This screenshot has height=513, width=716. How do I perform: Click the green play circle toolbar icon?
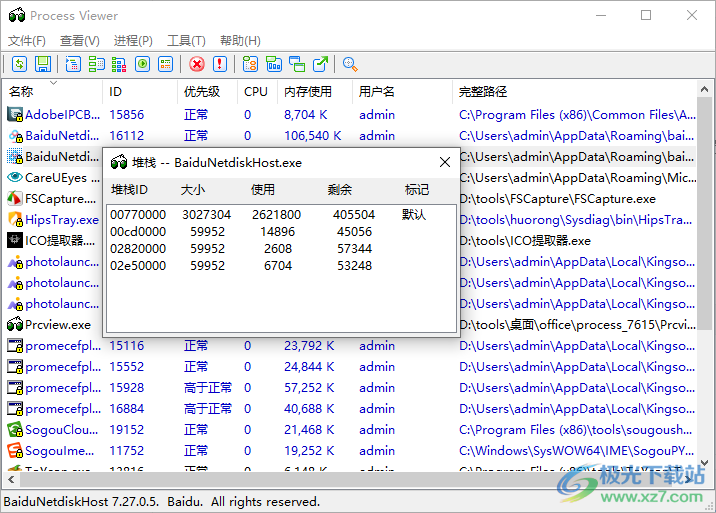(x=142, y=64)
